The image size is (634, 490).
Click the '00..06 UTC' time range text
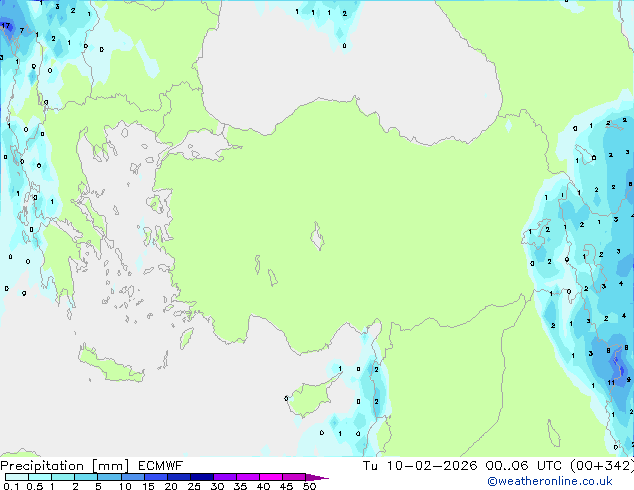click(x=524, y=466)
